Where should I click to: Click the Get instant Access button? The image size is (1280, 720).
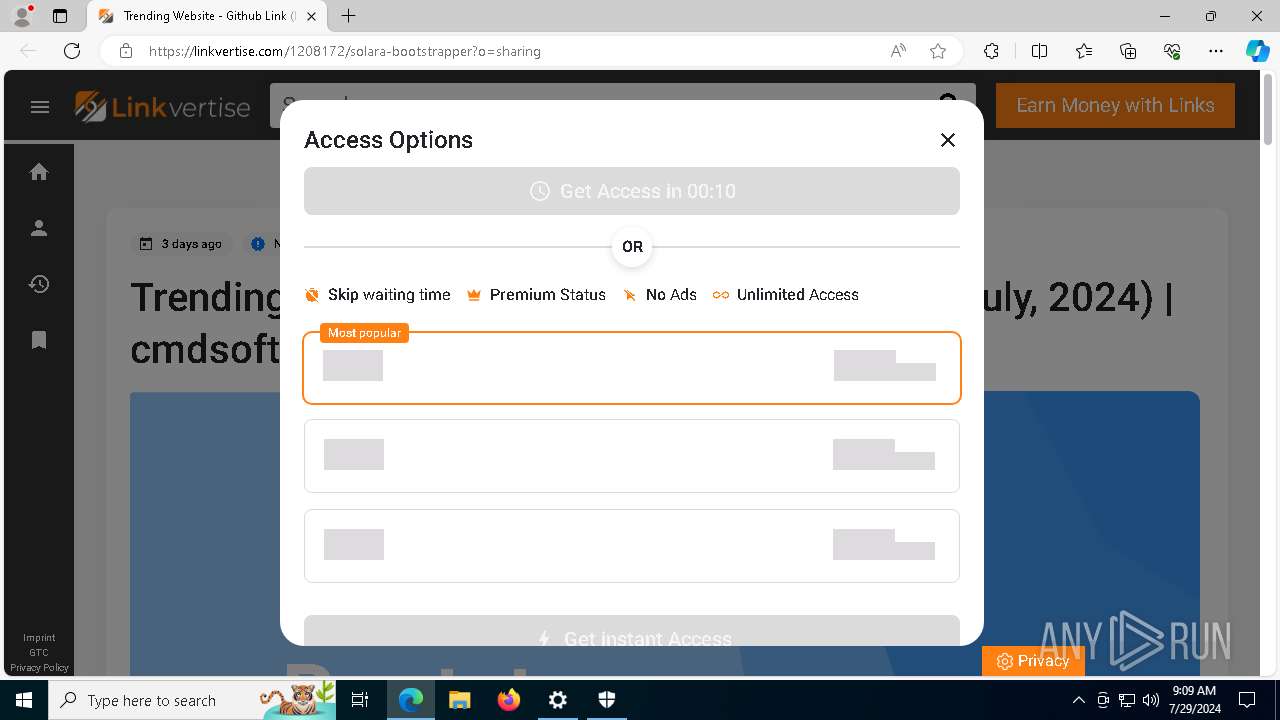tap(632, 631)
